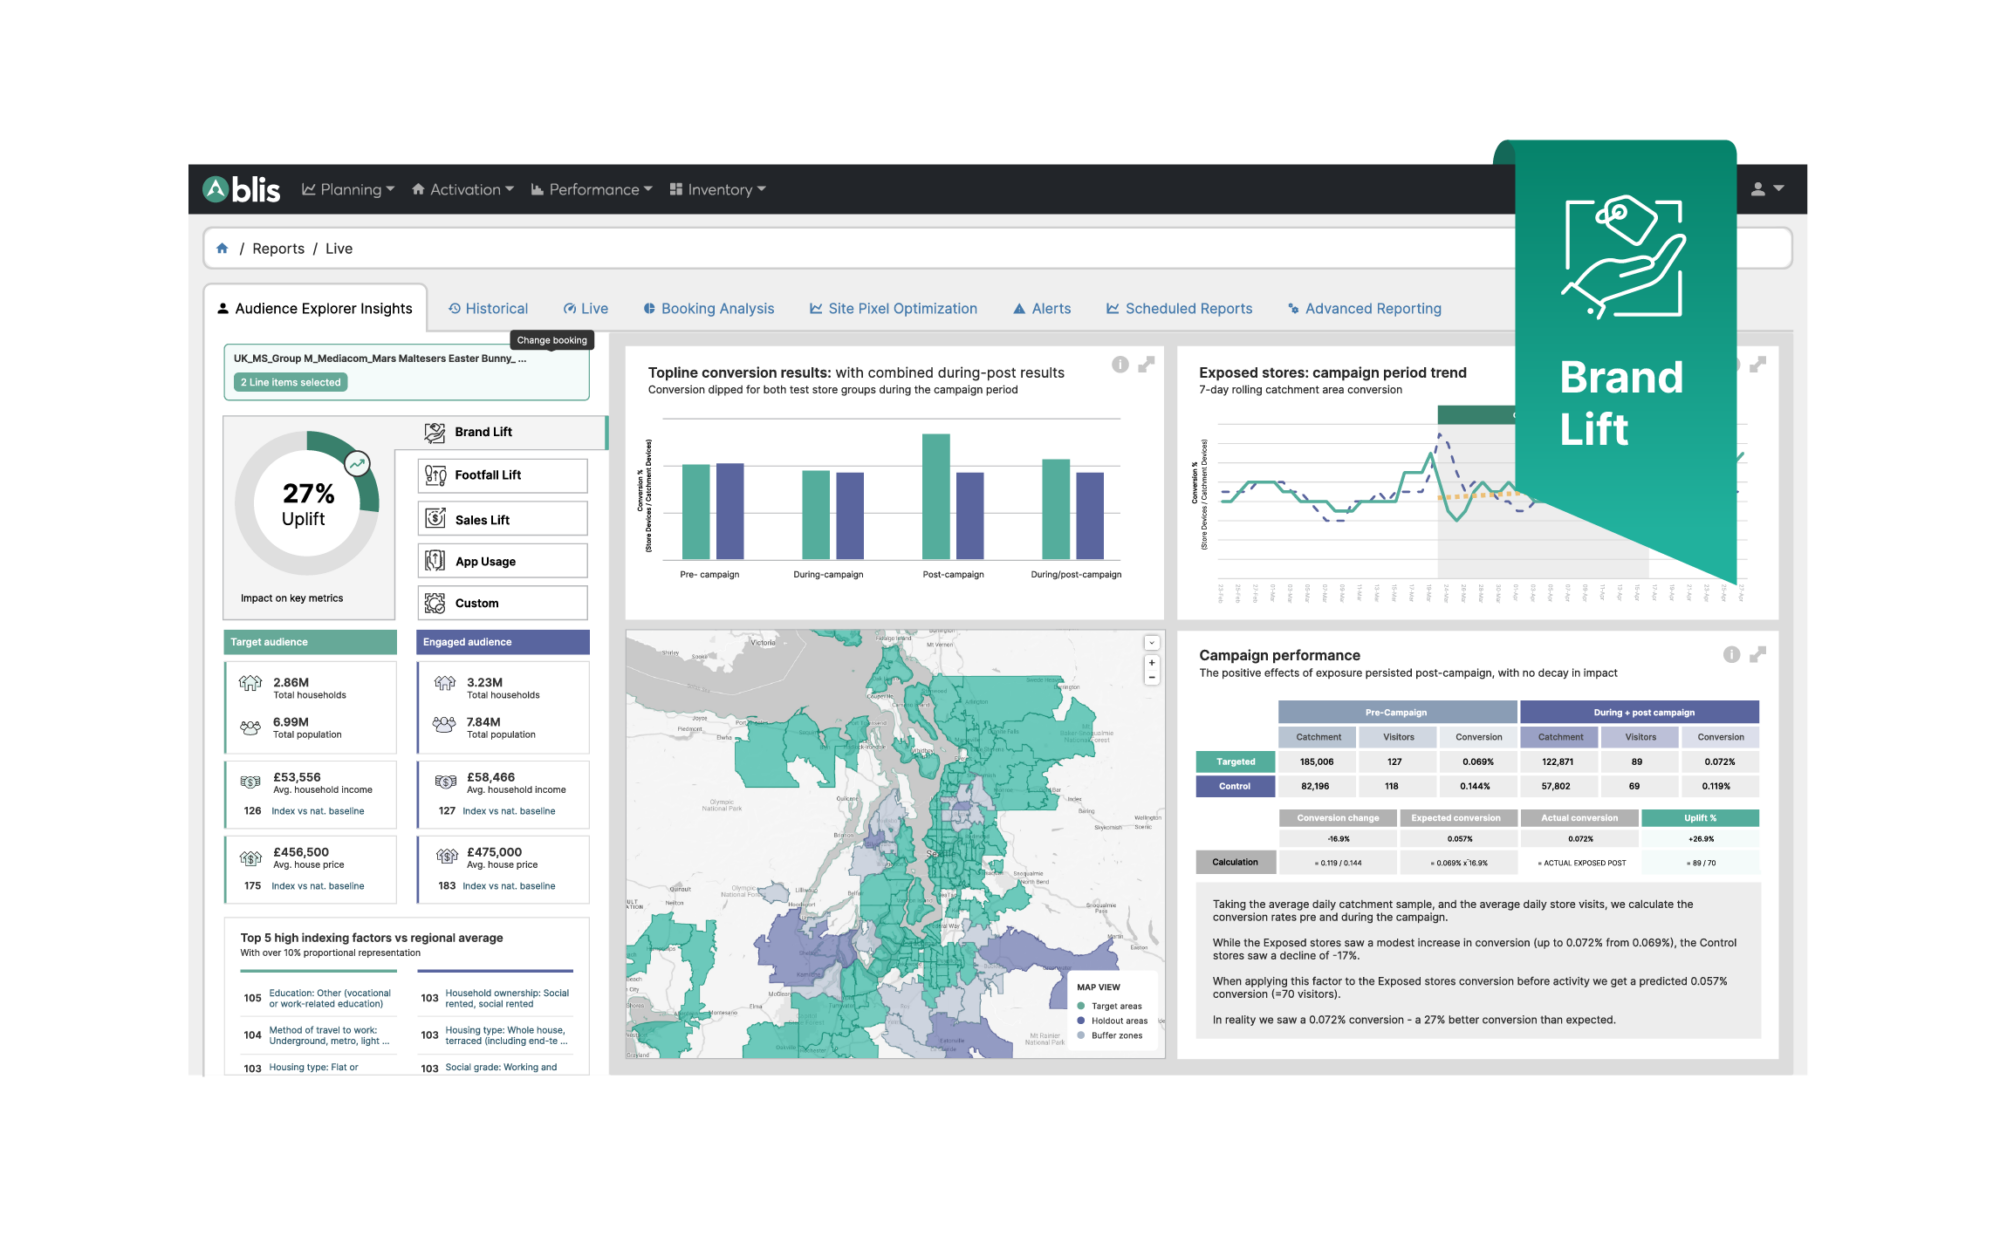The image size is (2000, 1236).
Task: Expand the Exposed stores trend chart
Action: coord(1757,364)
